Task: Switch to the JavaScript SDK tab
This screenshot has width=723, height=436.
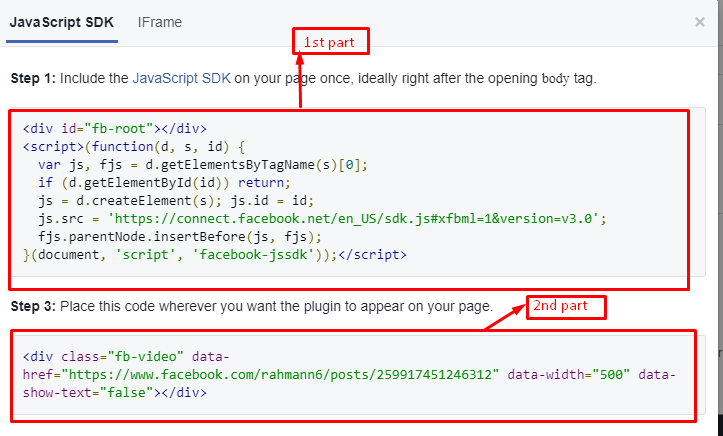Action: (62, 23)
